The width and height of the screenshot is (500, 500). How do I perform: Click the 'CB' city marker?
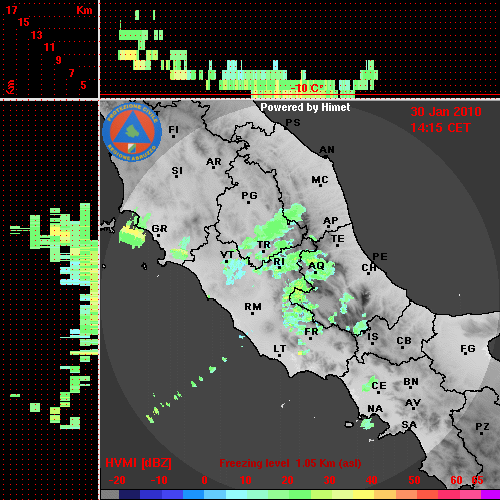(404, 342)
